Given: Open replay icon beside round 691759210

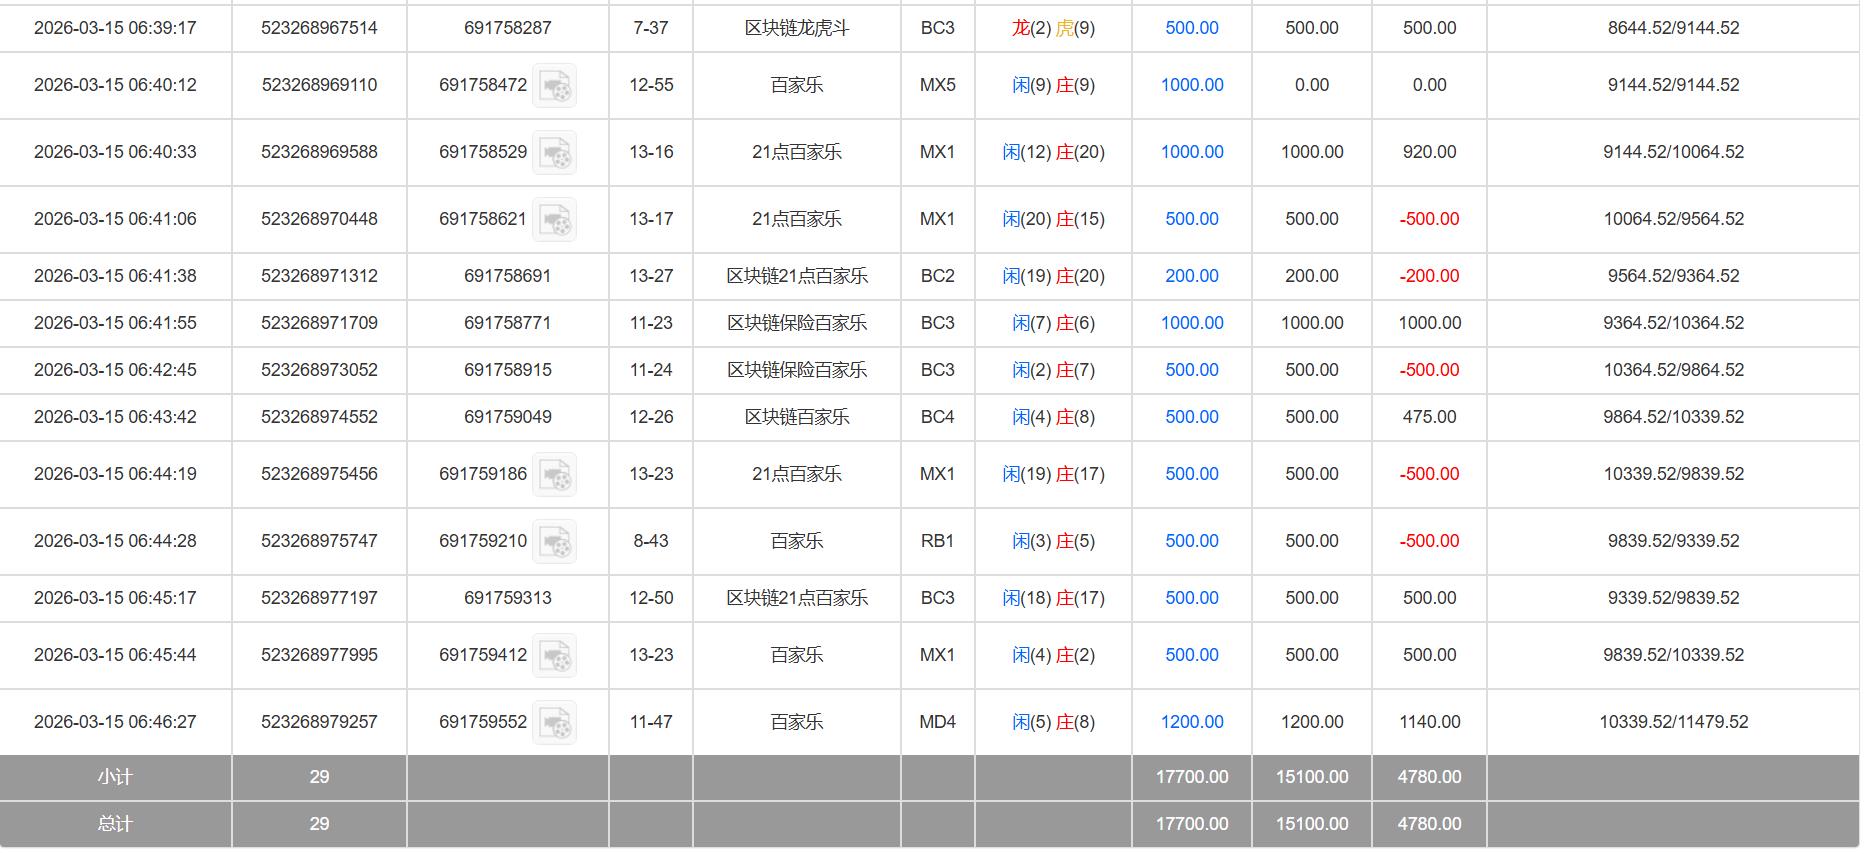Looking at the screenshot, I should (x=554, y=542).
